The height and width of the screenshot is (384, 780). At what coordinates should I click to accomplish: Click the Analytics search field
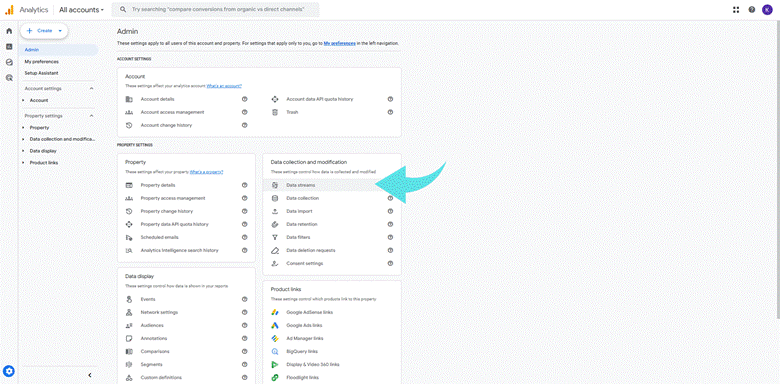click(x=215, y=9)
